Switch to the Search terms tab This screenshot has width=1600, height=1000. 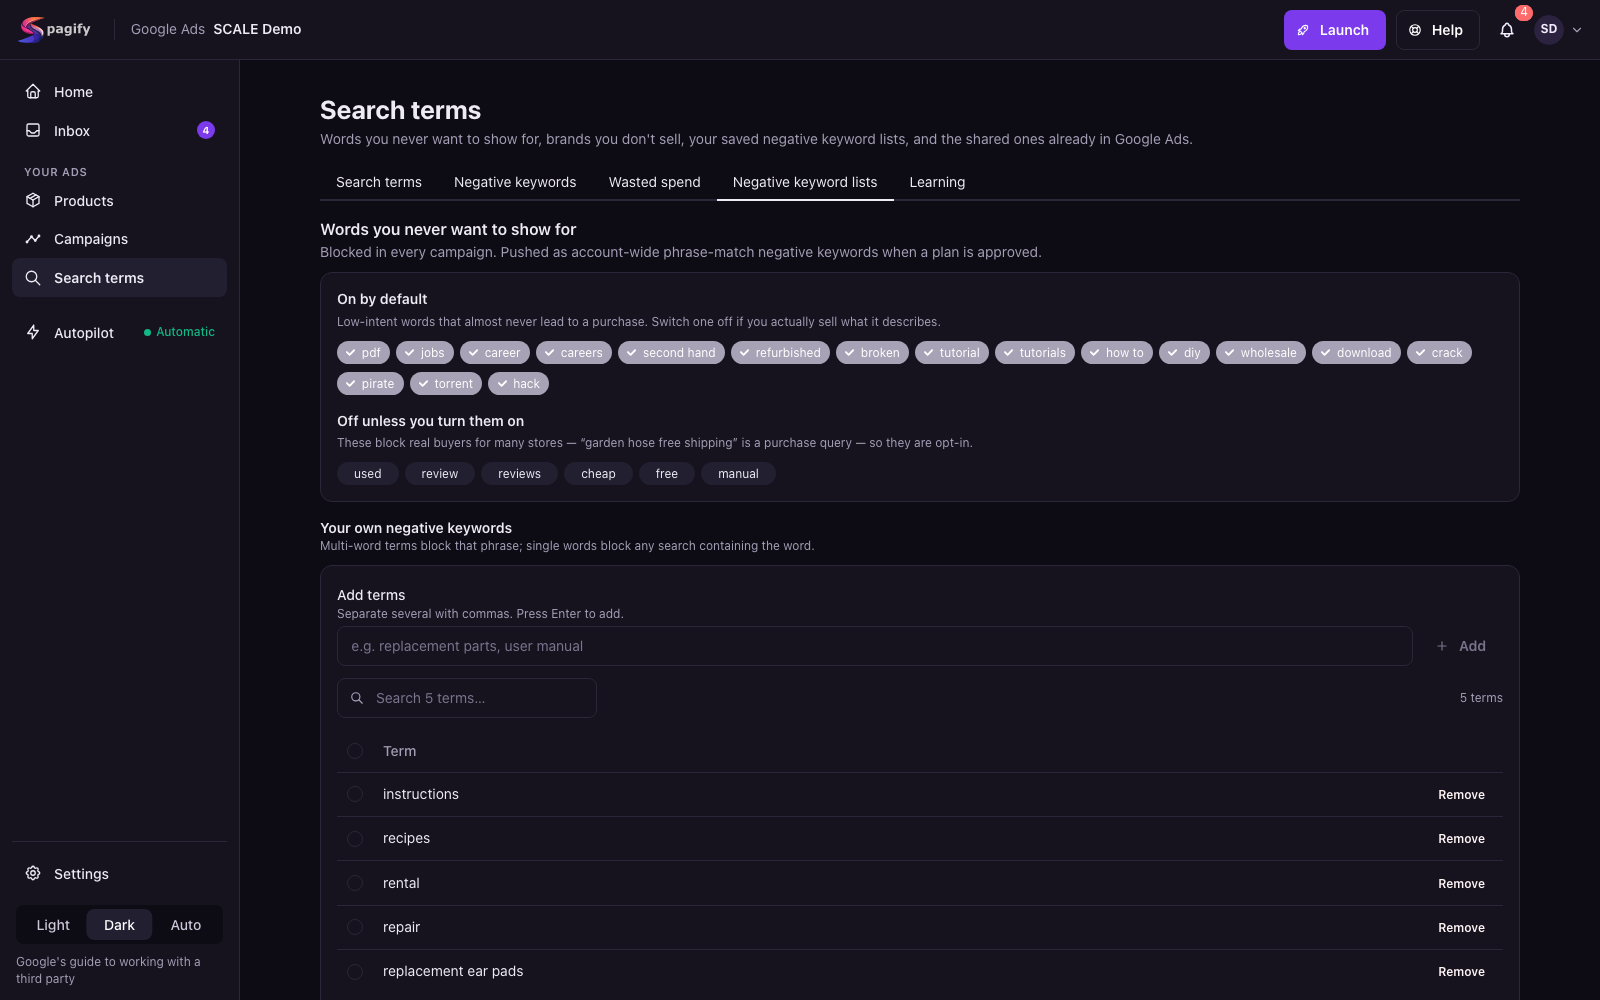tap(379, 182)
